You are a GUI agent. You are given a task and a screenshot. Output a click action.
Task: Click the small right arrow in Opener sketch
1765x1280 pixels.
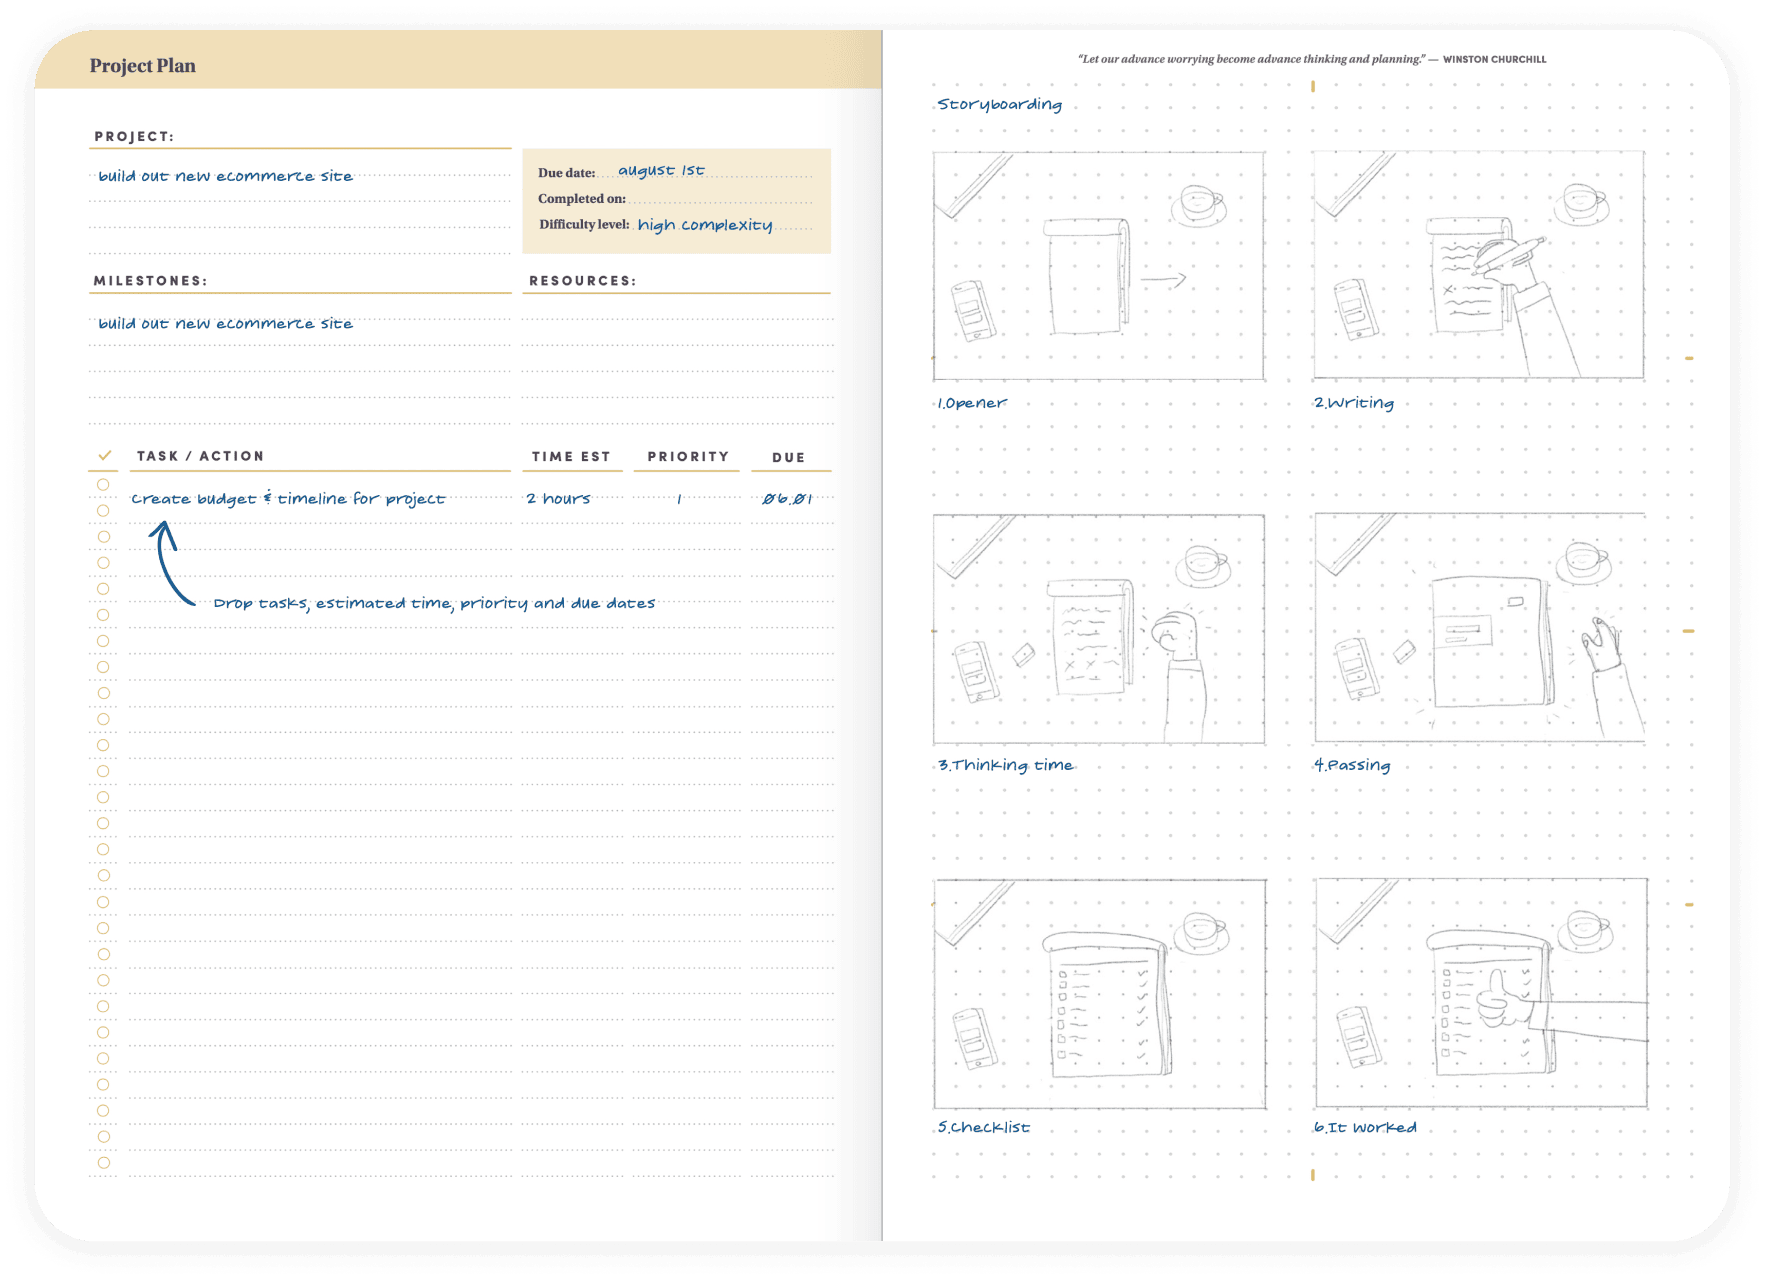pyautogui.click(x=1163, y=280)
